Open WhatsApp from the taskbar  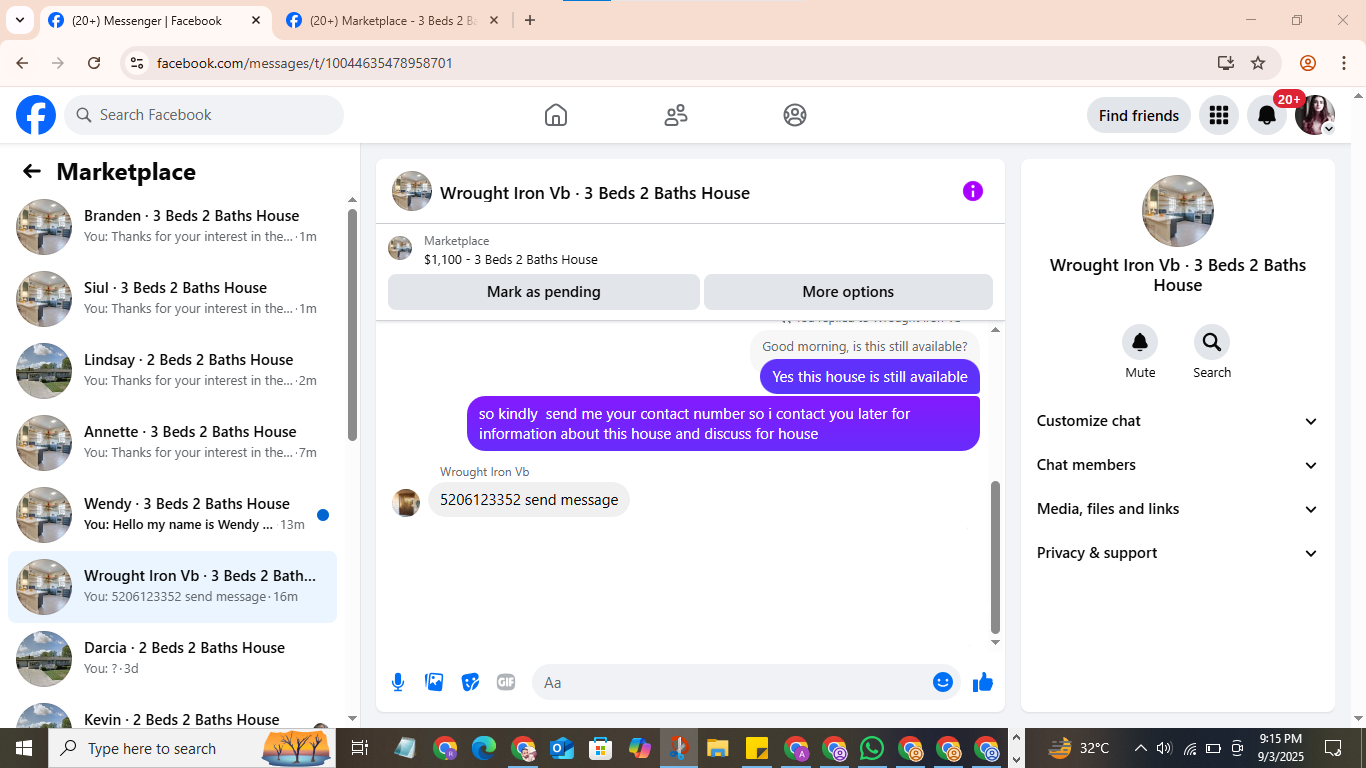[872, 748]
